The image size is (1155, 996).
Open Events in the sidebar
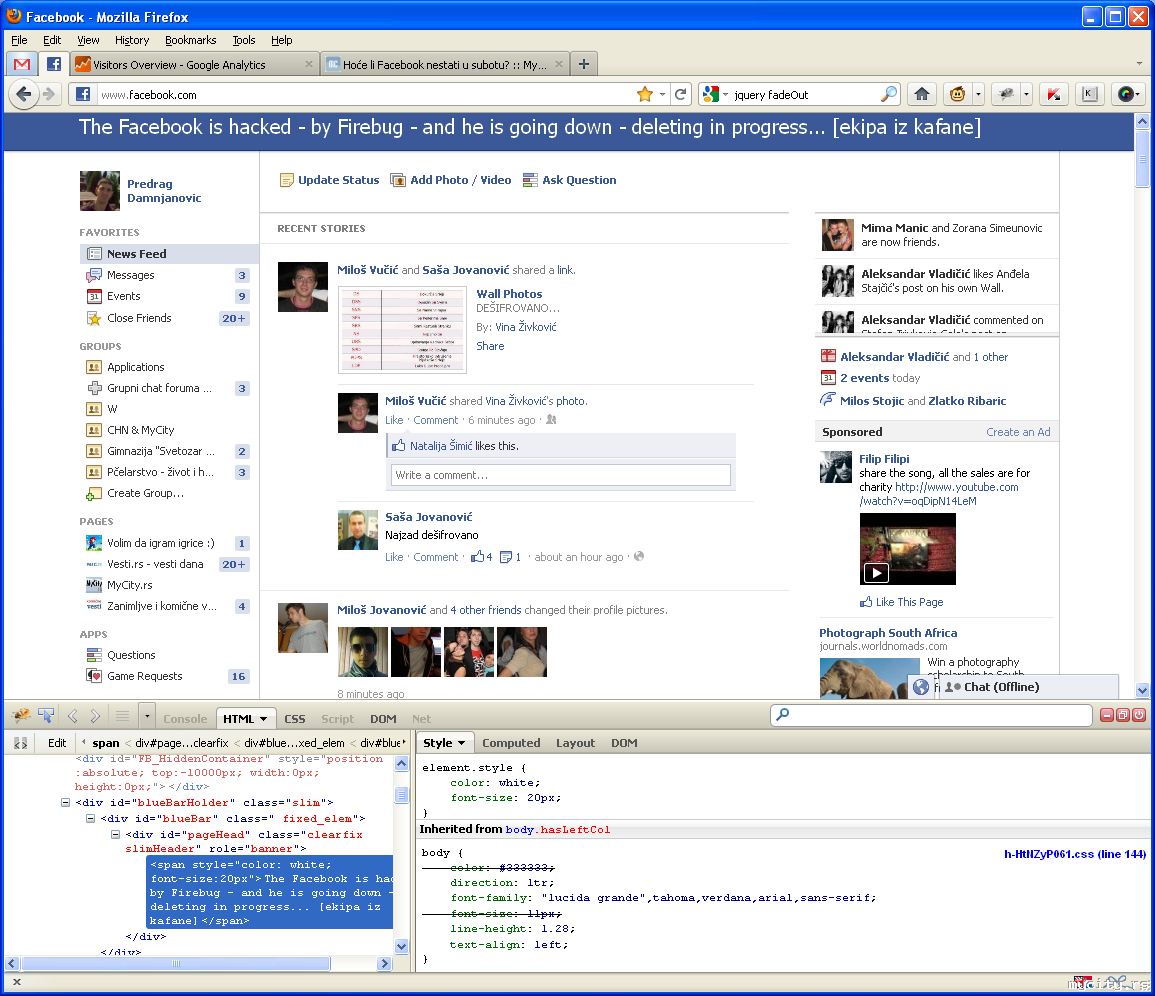pyautogui.click(x=123, y=296)
